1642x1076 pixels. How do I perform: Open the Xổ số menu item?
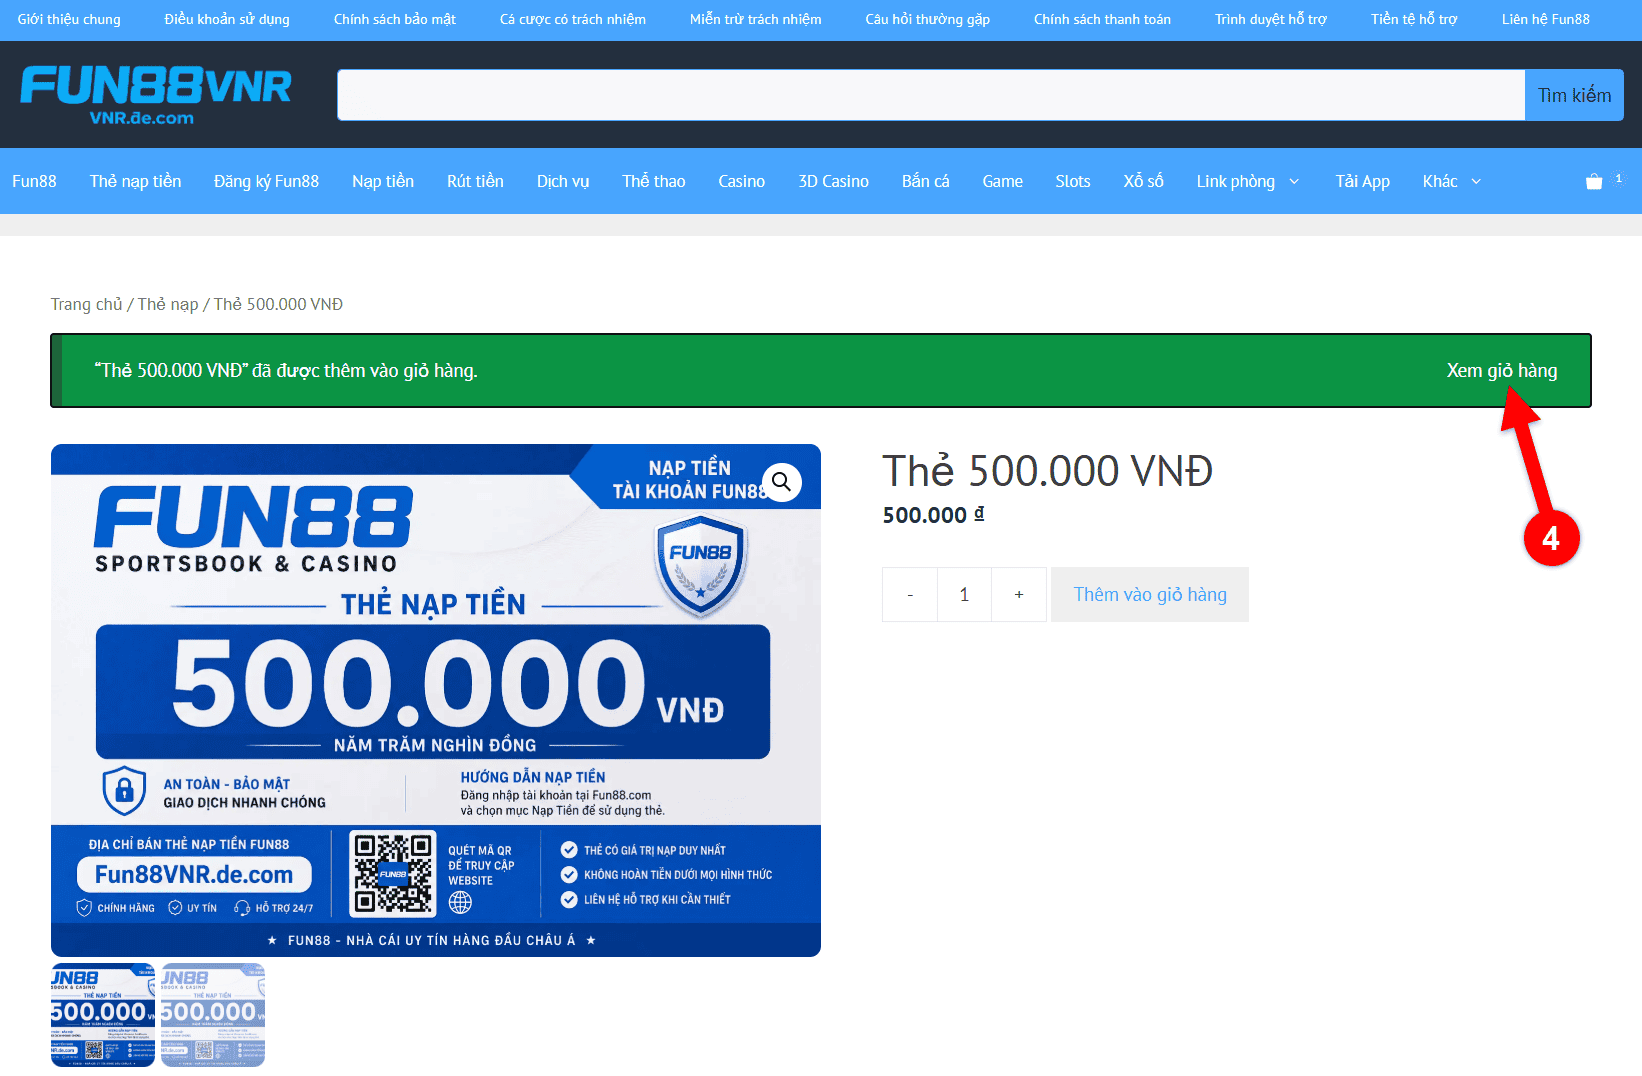pos(1143,181)
